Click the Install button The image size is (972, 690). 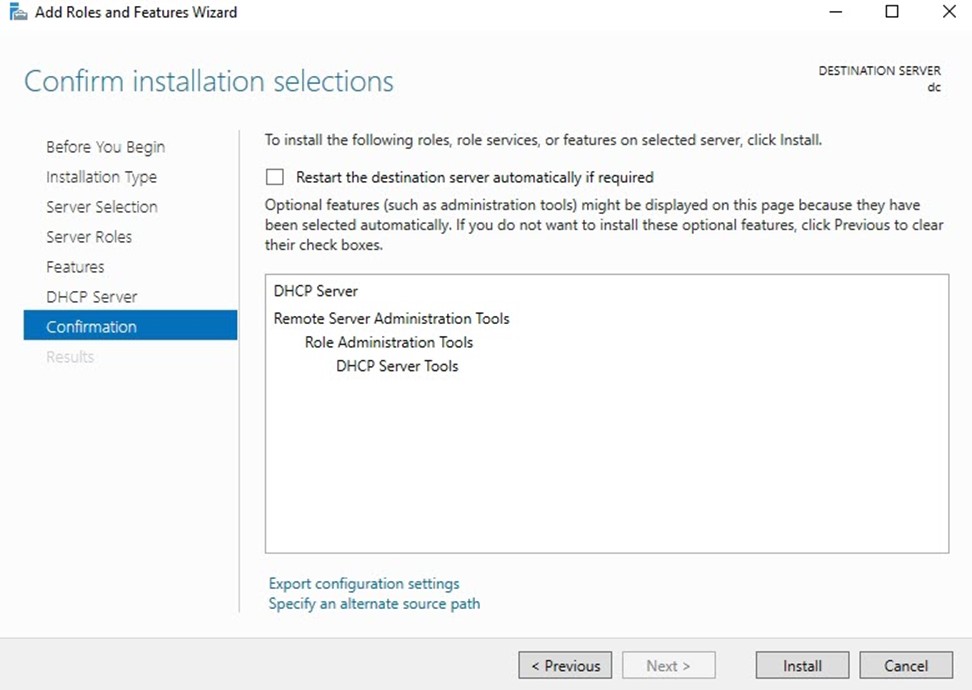(x=802, y=666)
